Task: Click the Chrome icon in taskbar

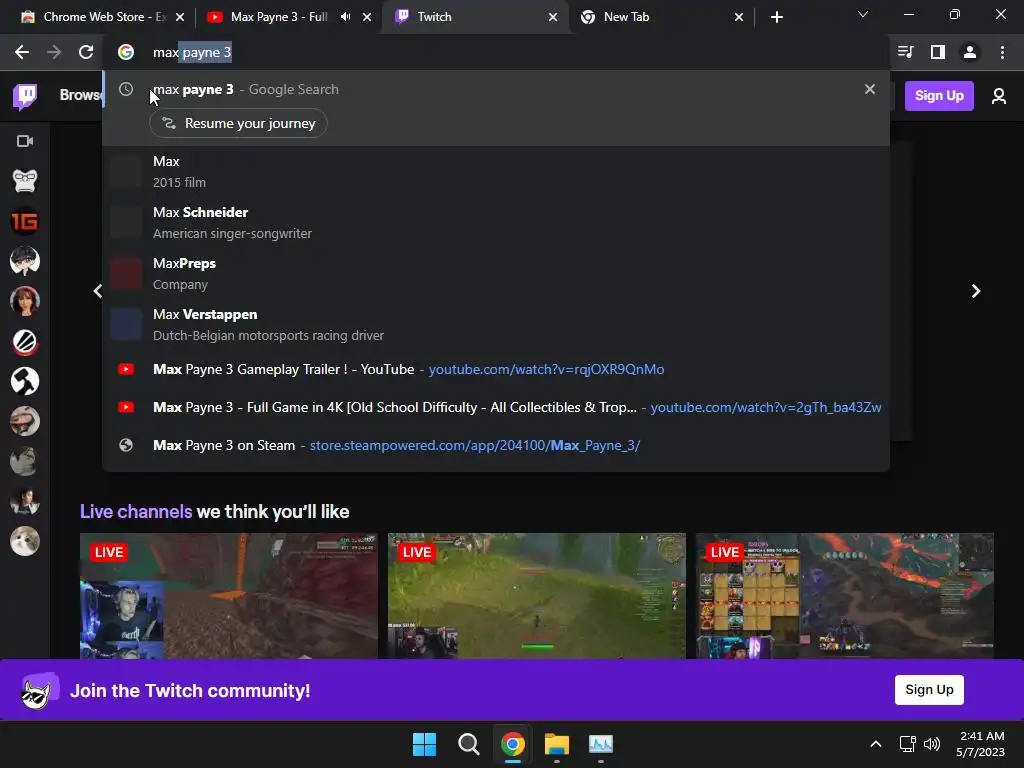Action: point(513,744)
